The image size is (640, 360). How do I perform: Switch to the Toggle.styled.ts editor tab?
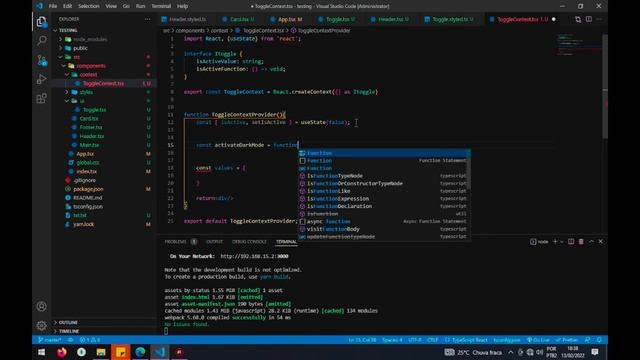tap(450, 19)
